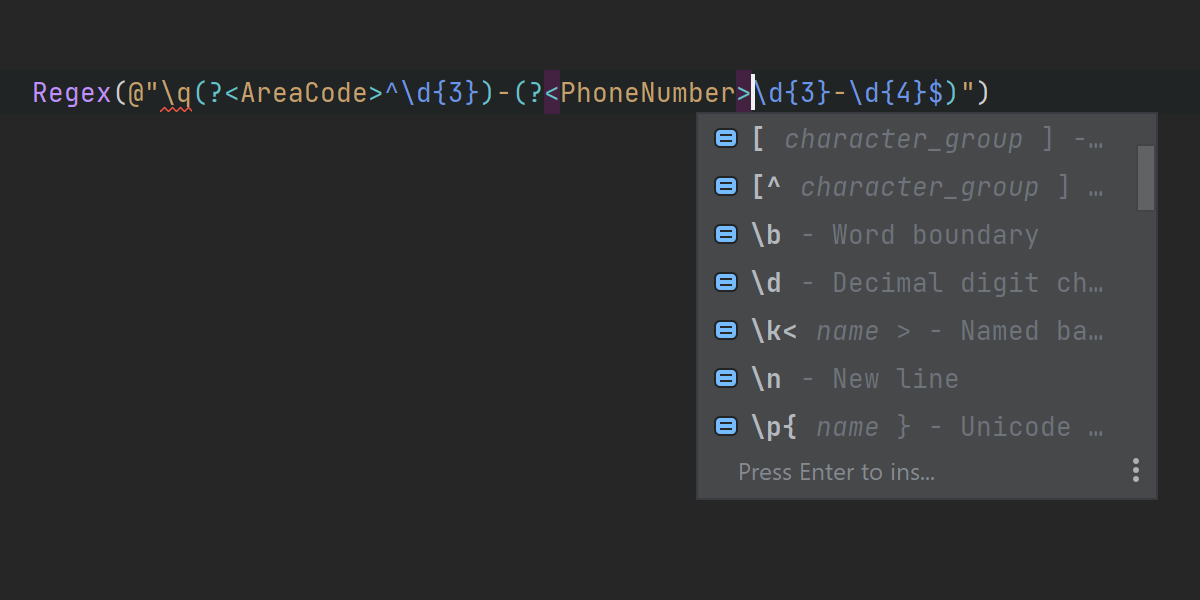Click the icon next to [^ character_group ] entry
The height and width of the screenshot is (600, 1200).
(726, 187)
